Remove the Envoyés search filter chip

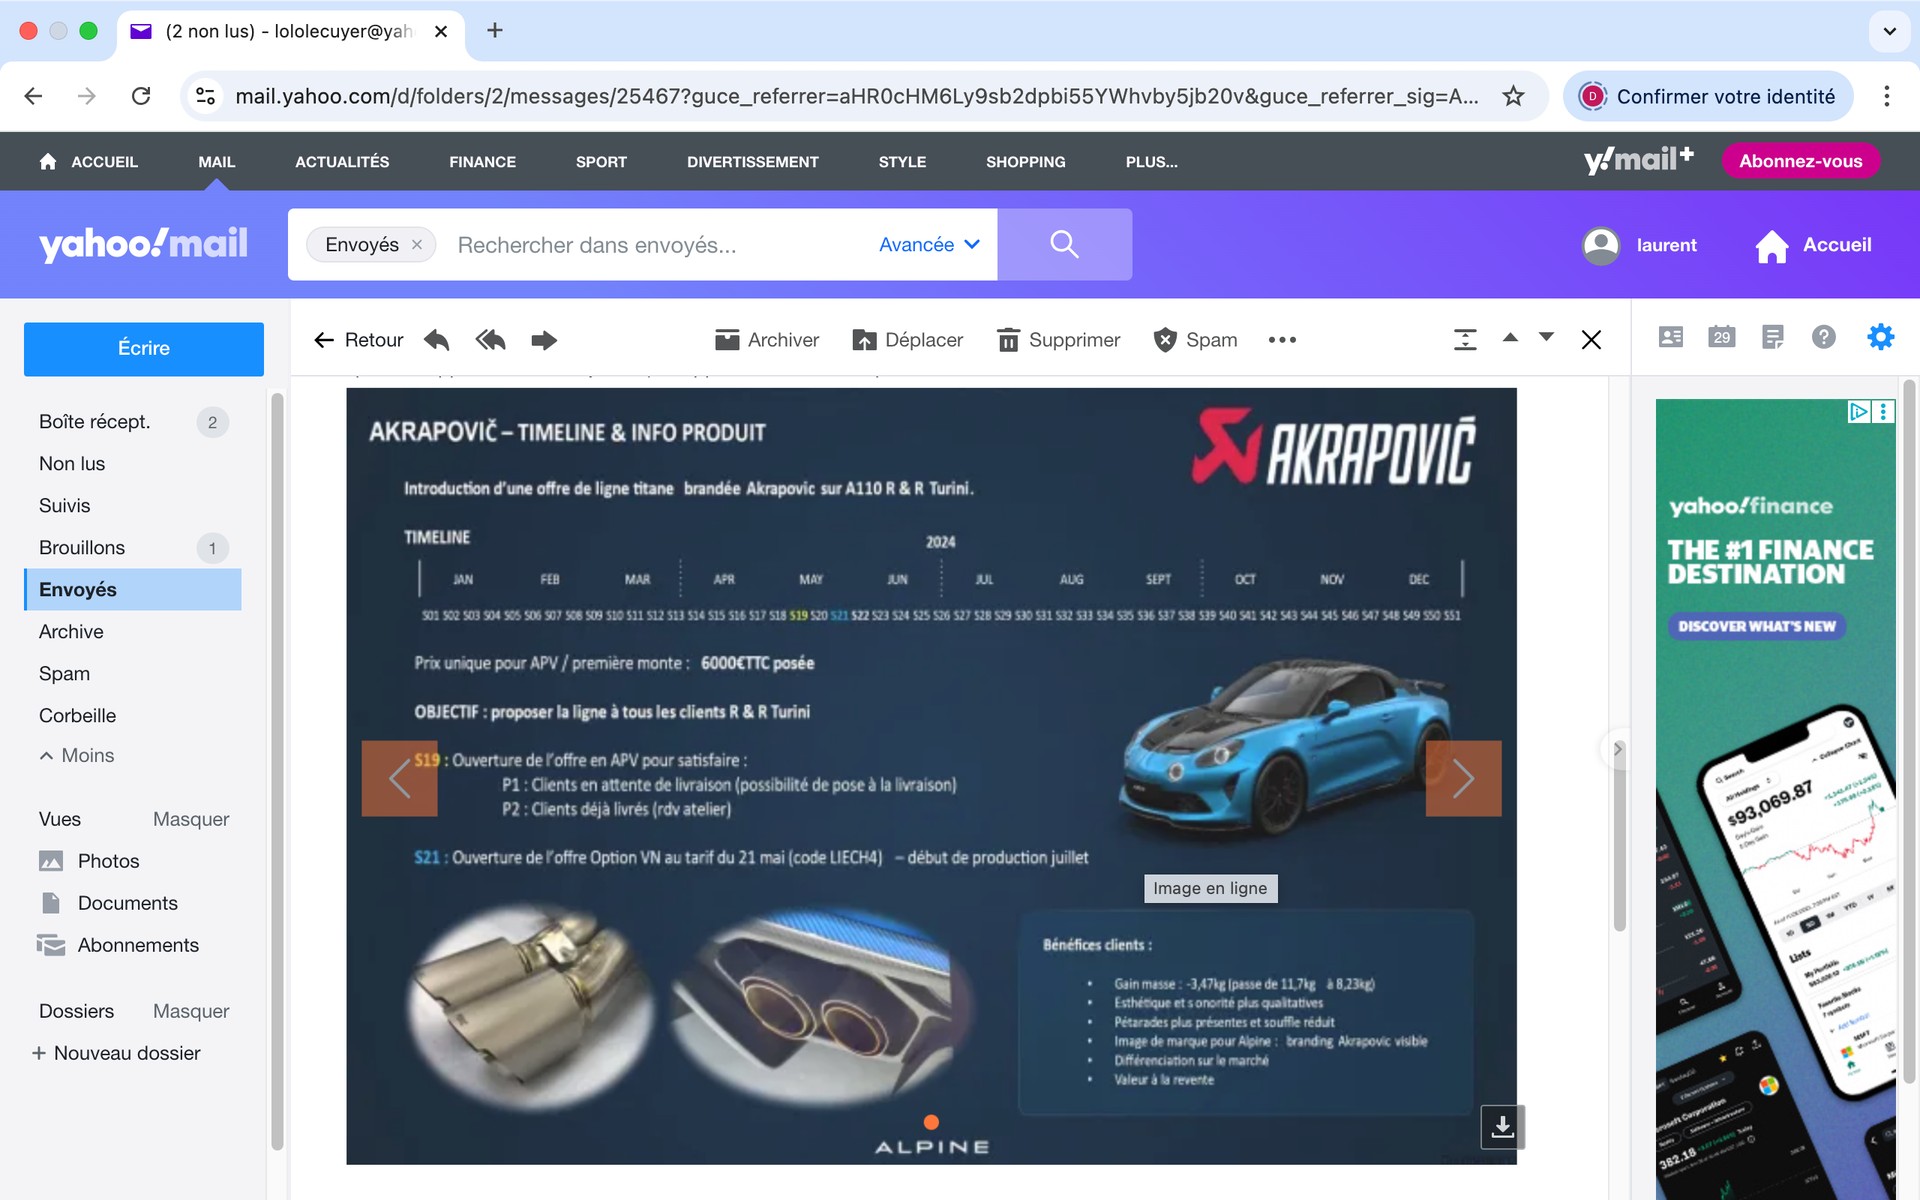pyautogui.click(x=417, y=245)
